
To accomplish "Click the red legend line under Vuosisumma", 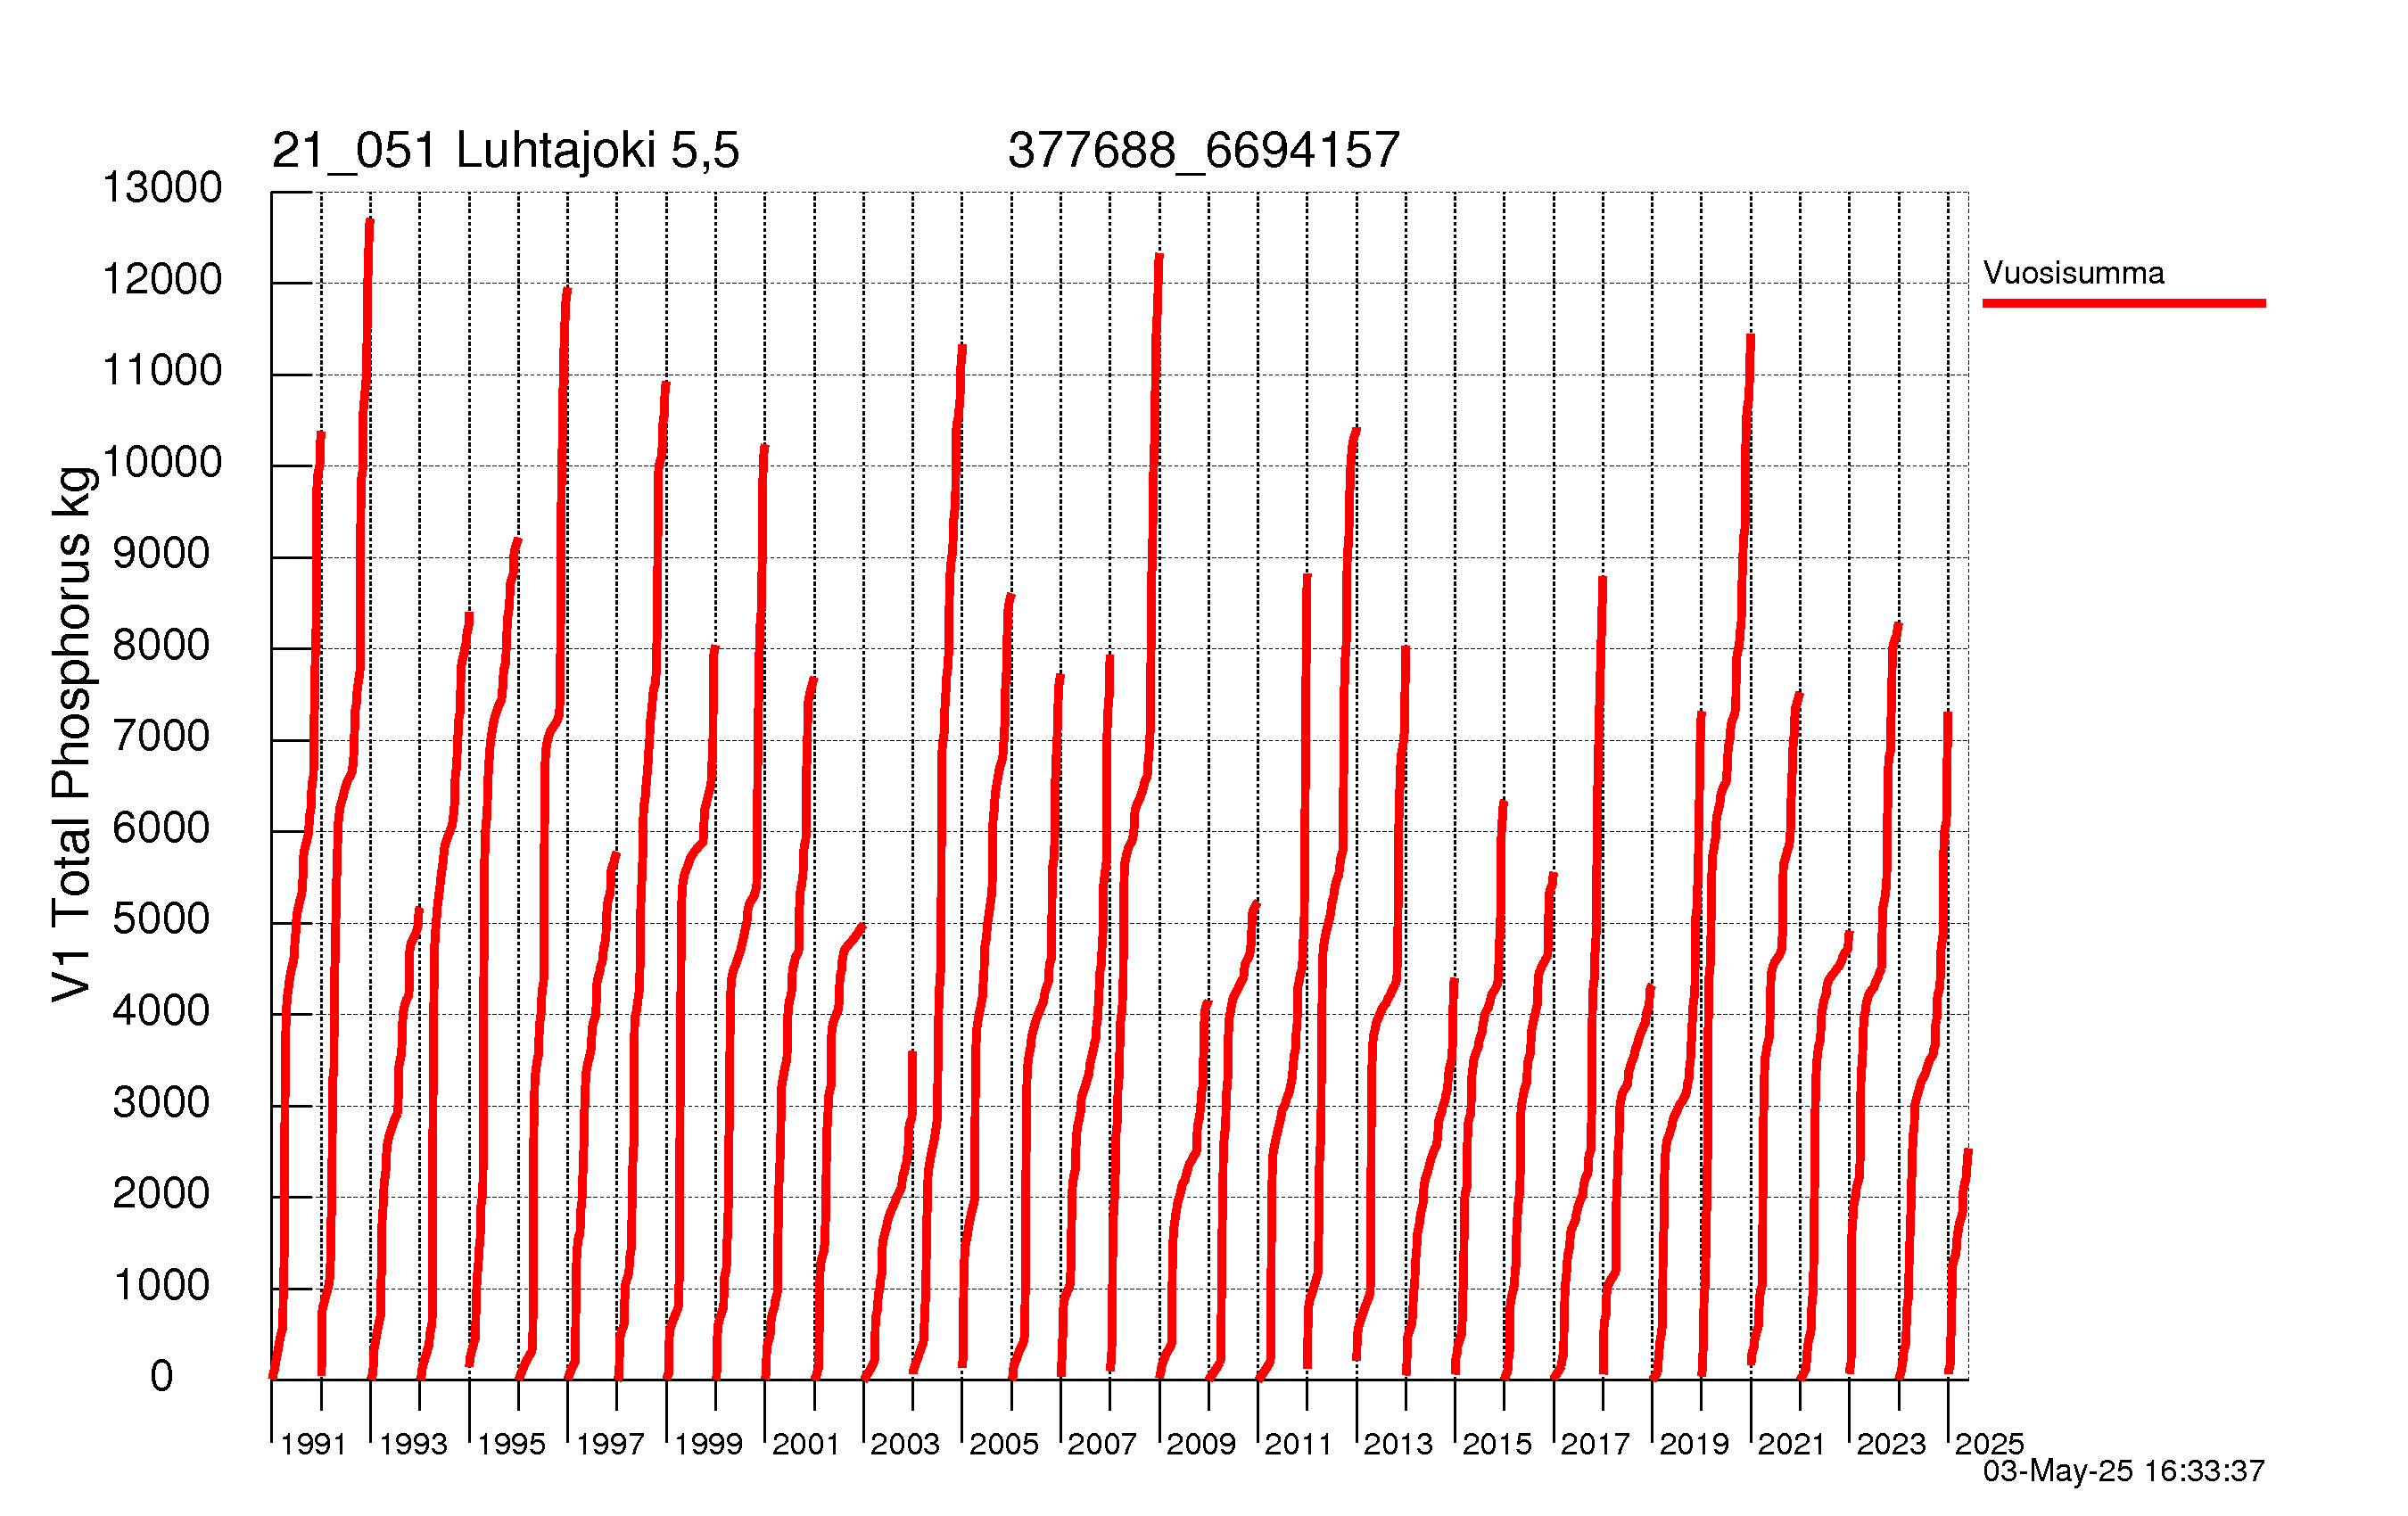I will [x=2124, y=303].
